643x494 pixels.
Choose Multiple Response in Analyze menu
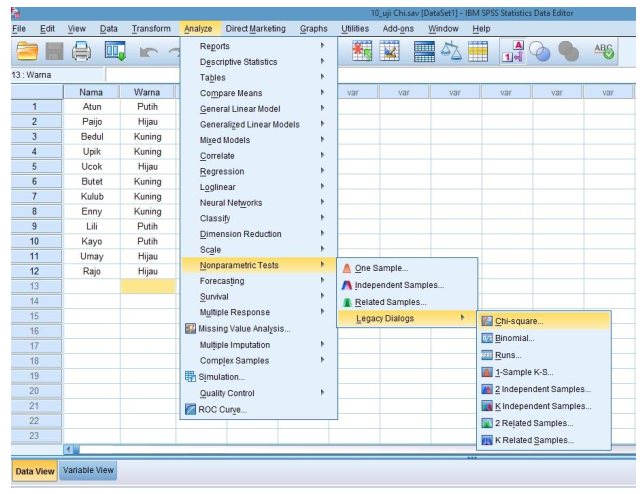click(x=259, y=312)
